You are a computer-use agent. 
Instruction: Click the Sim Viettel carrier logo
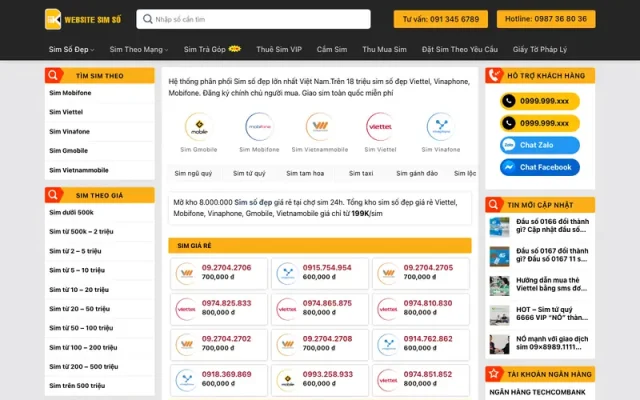(380, 127)
